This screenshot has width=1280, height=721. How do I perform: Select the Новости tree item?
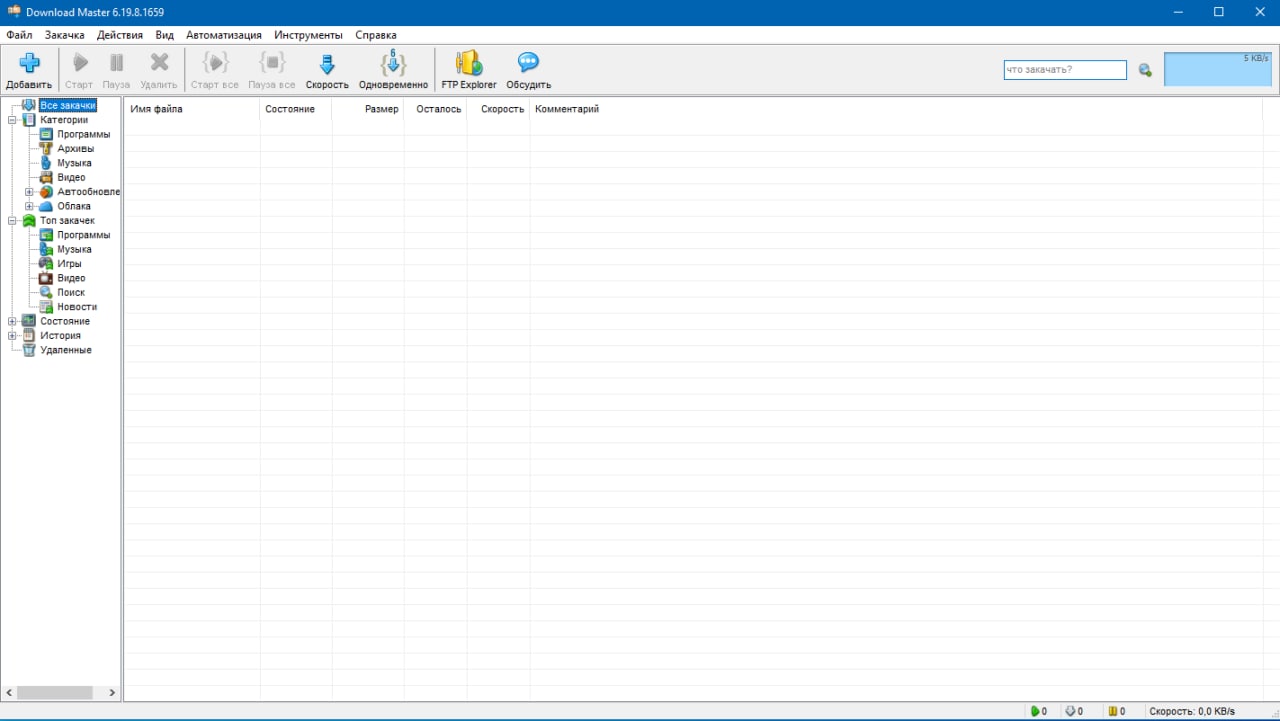[77, 307]
